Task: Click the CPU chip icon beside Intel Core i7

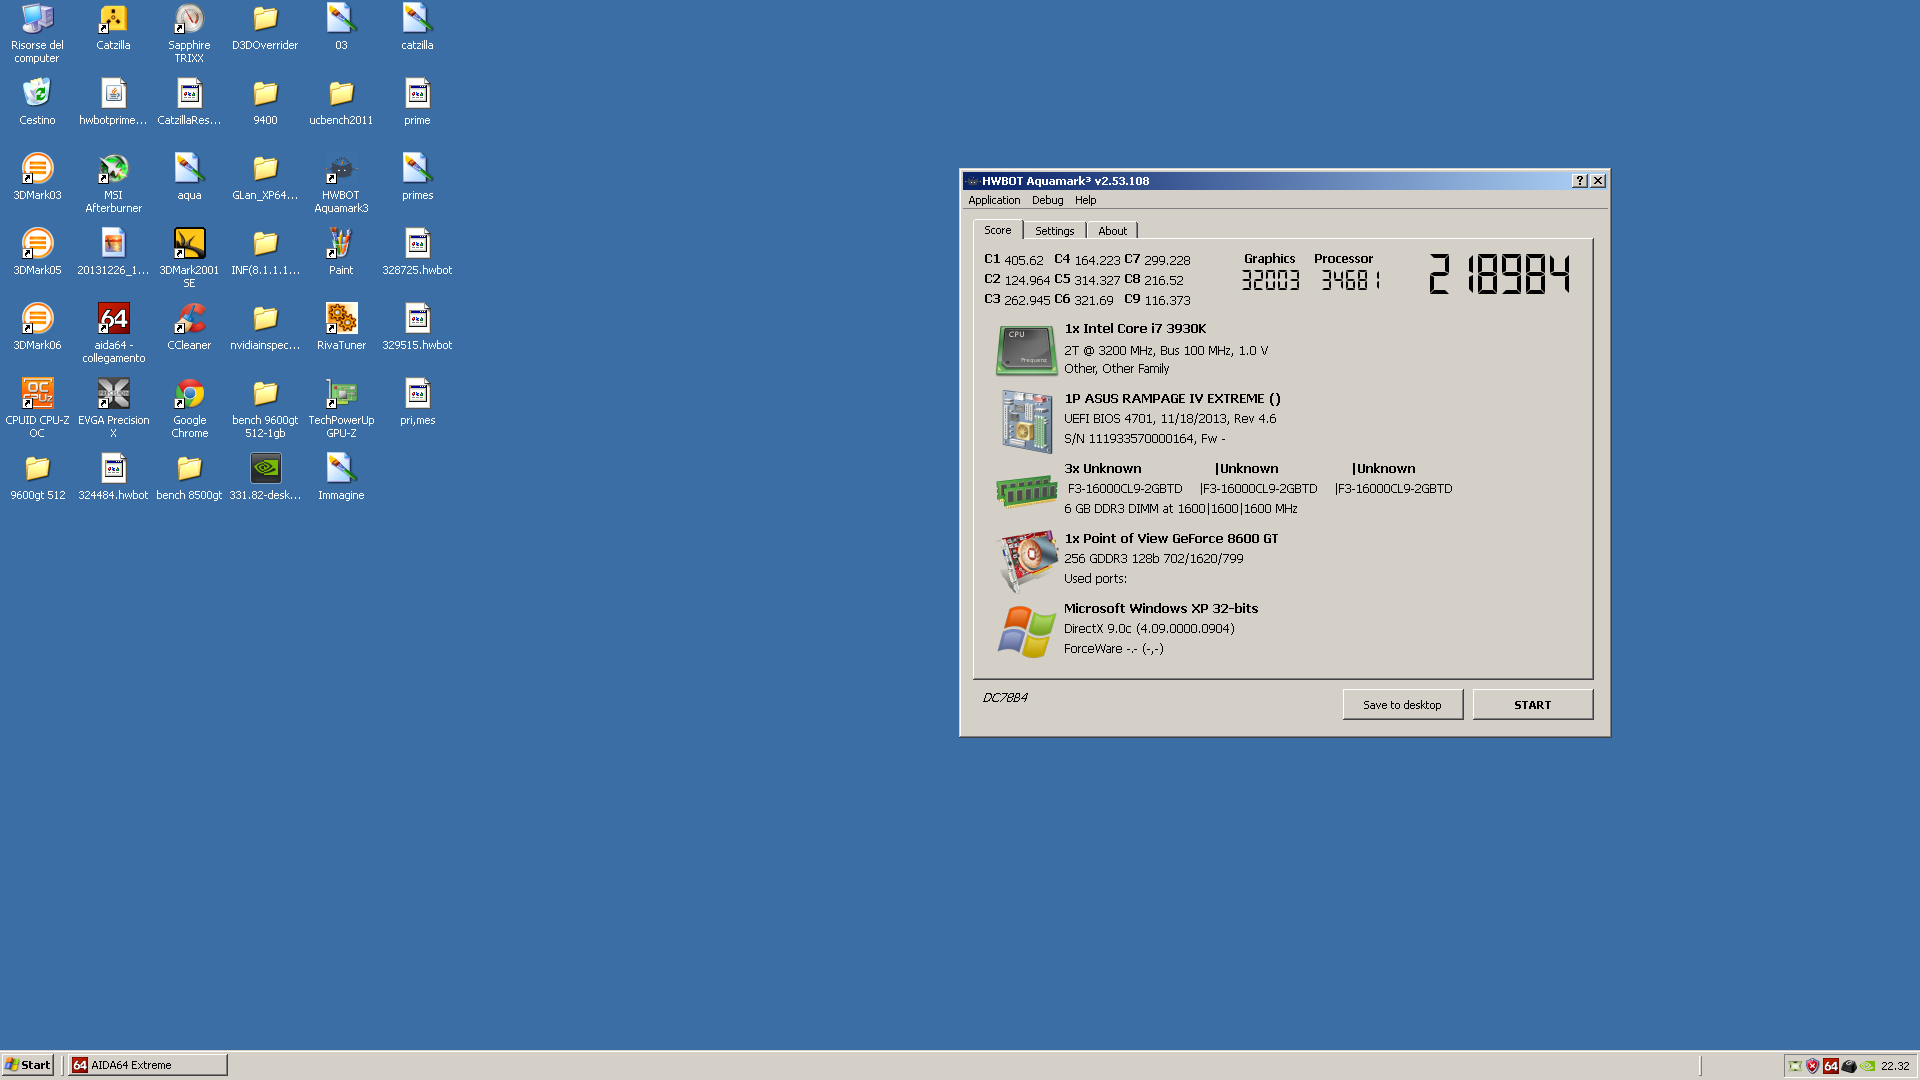Action: click(x=1026, y=350)
